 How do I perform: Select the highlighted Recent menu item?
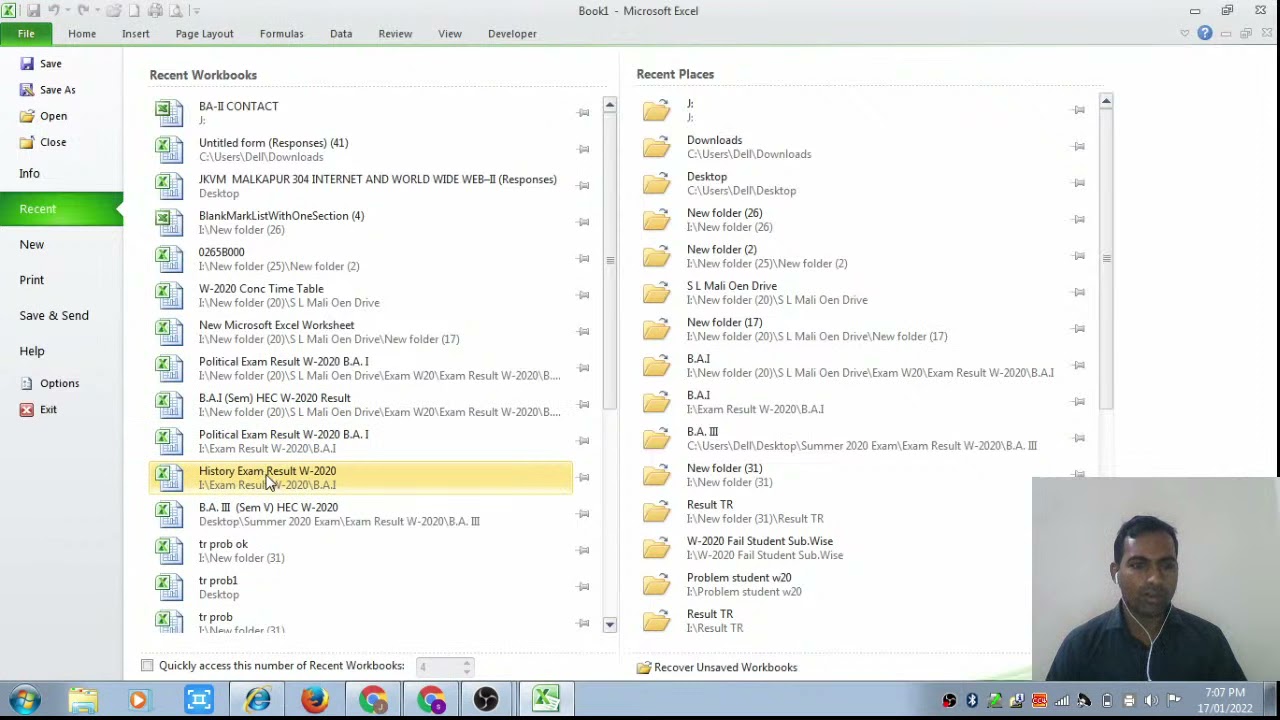click(61, 209)
